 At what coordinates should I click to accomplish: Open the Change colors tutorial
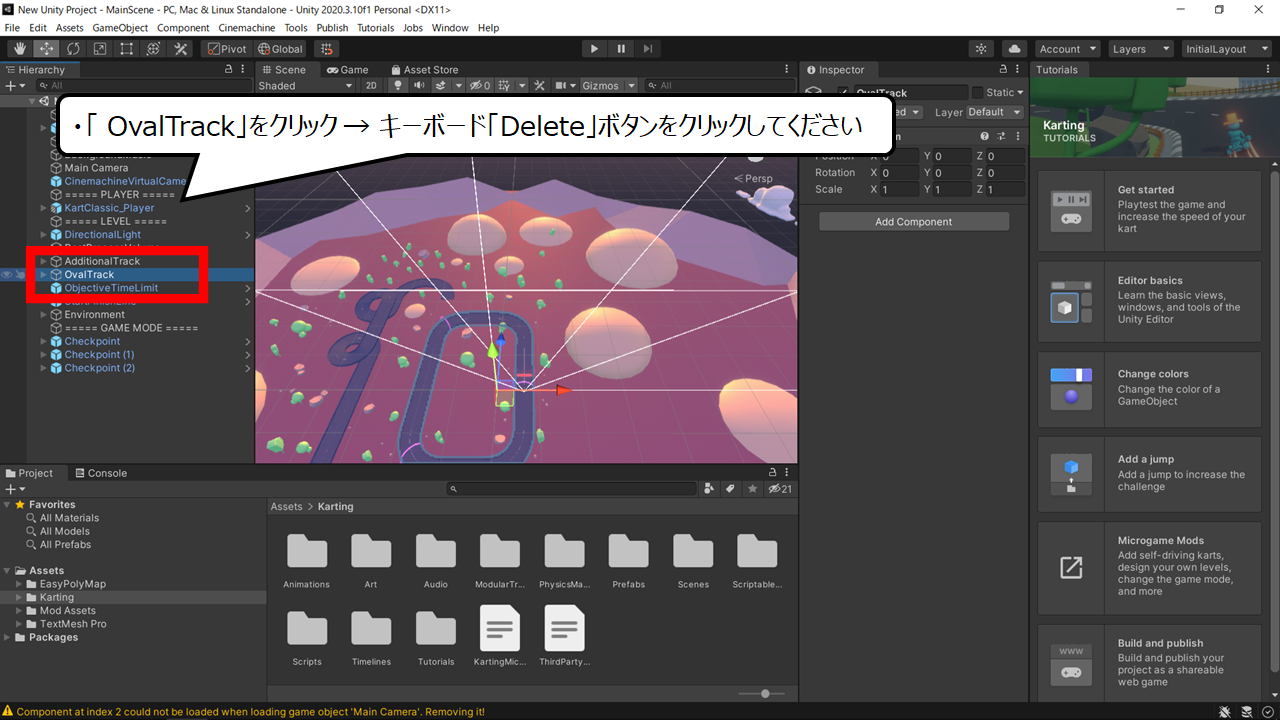[x=1150, y=390]
